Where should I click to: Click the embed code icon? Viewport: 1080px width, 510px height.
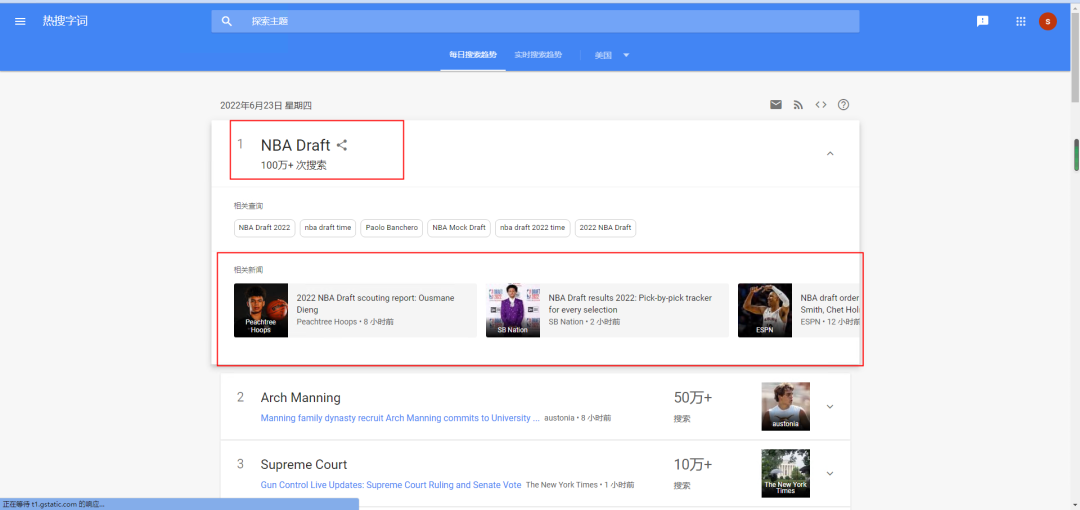coord(820,105)
